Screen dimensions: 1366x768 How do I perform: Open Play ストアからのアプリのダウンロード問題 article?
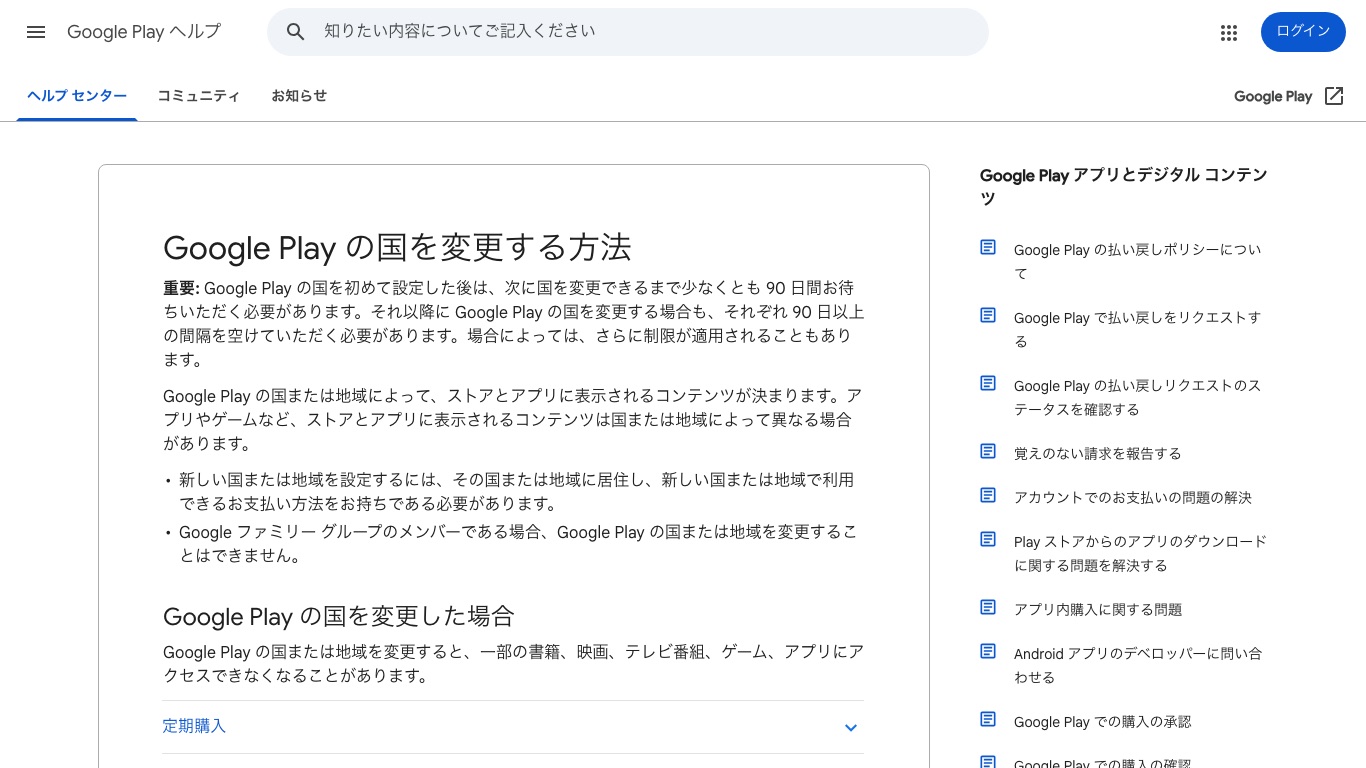[x=1141, y=554]
